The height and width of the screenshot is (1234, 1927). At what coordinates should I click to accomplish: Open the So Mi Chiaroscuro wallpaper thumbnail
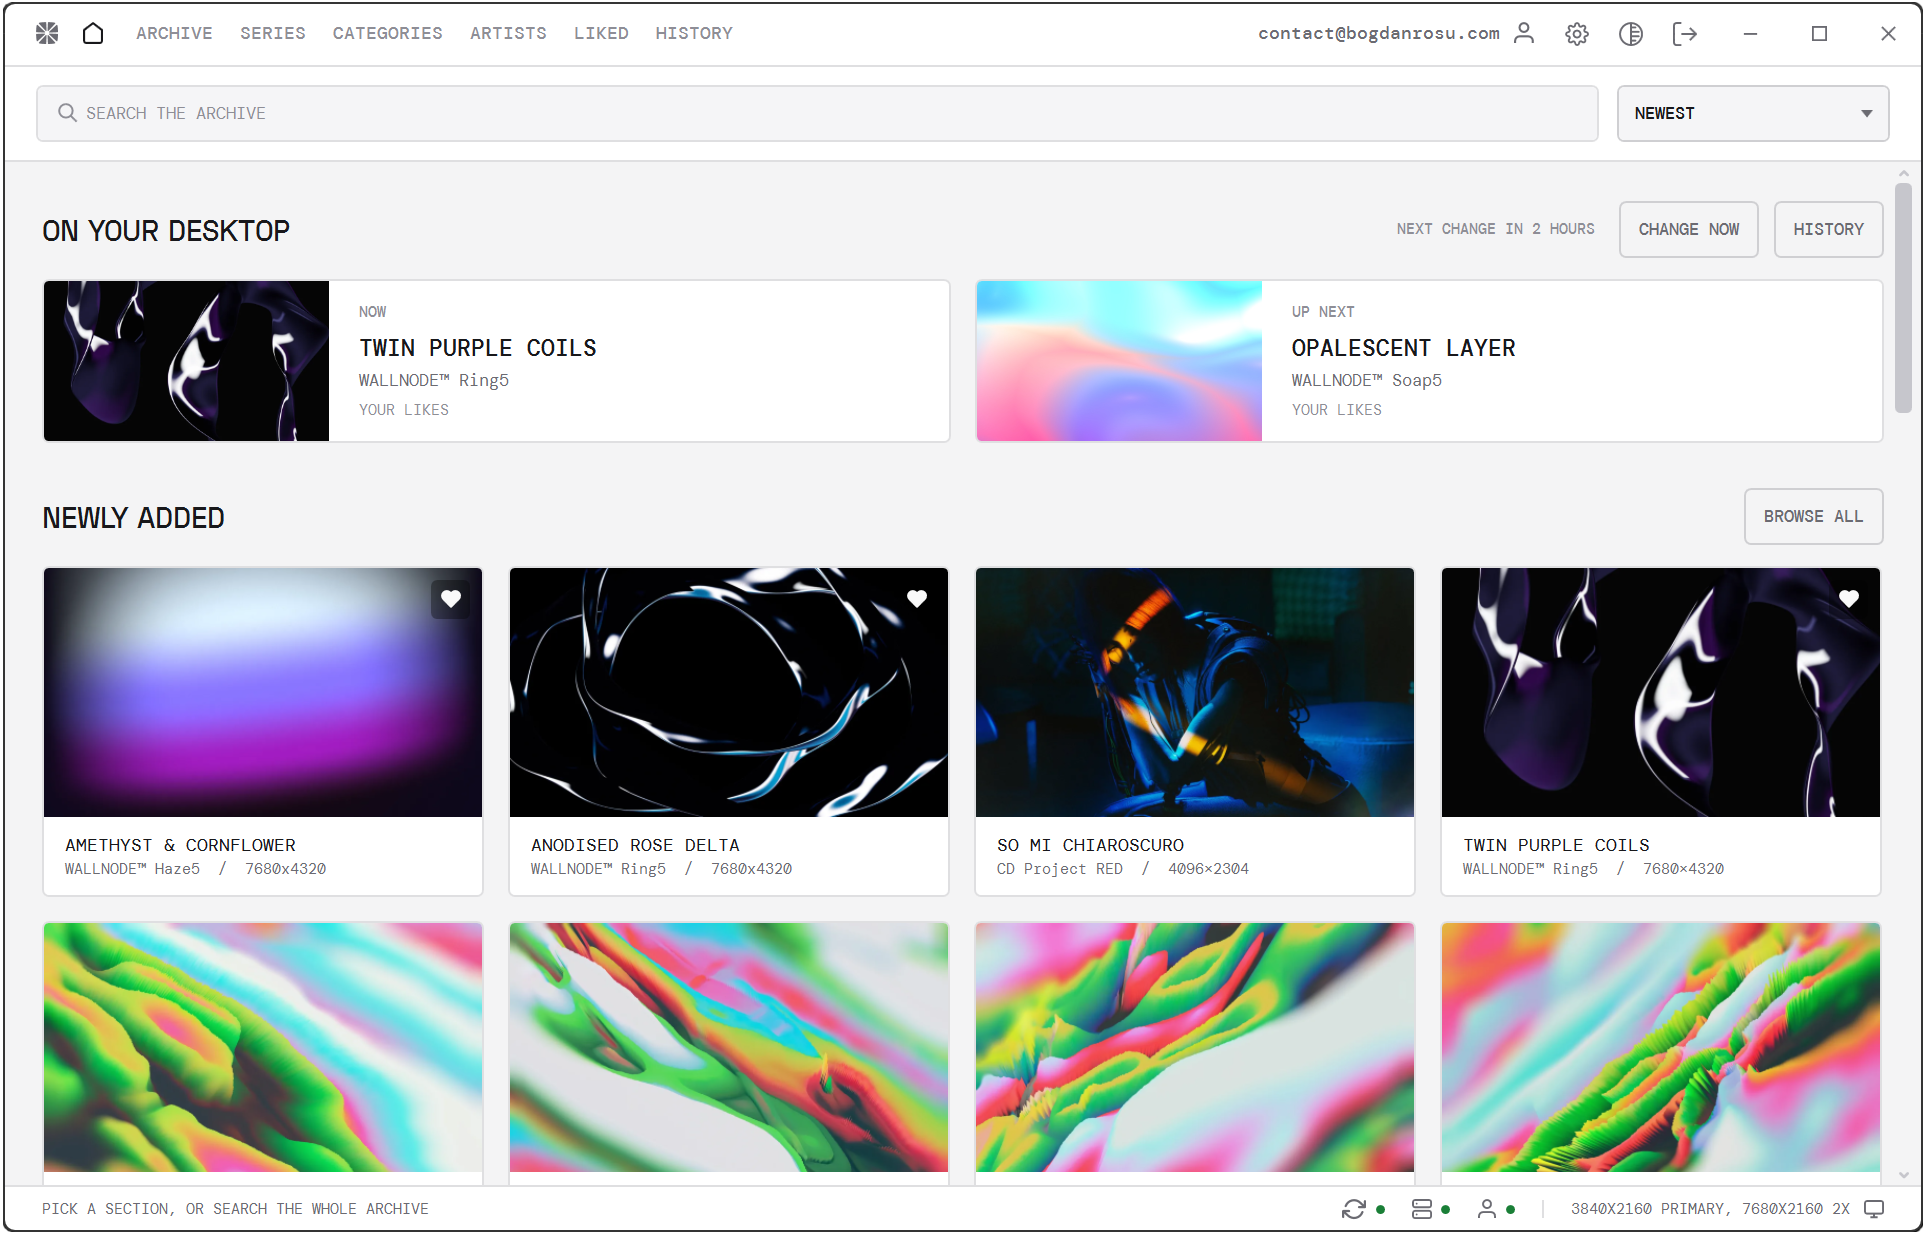(x=1195, y=692)
